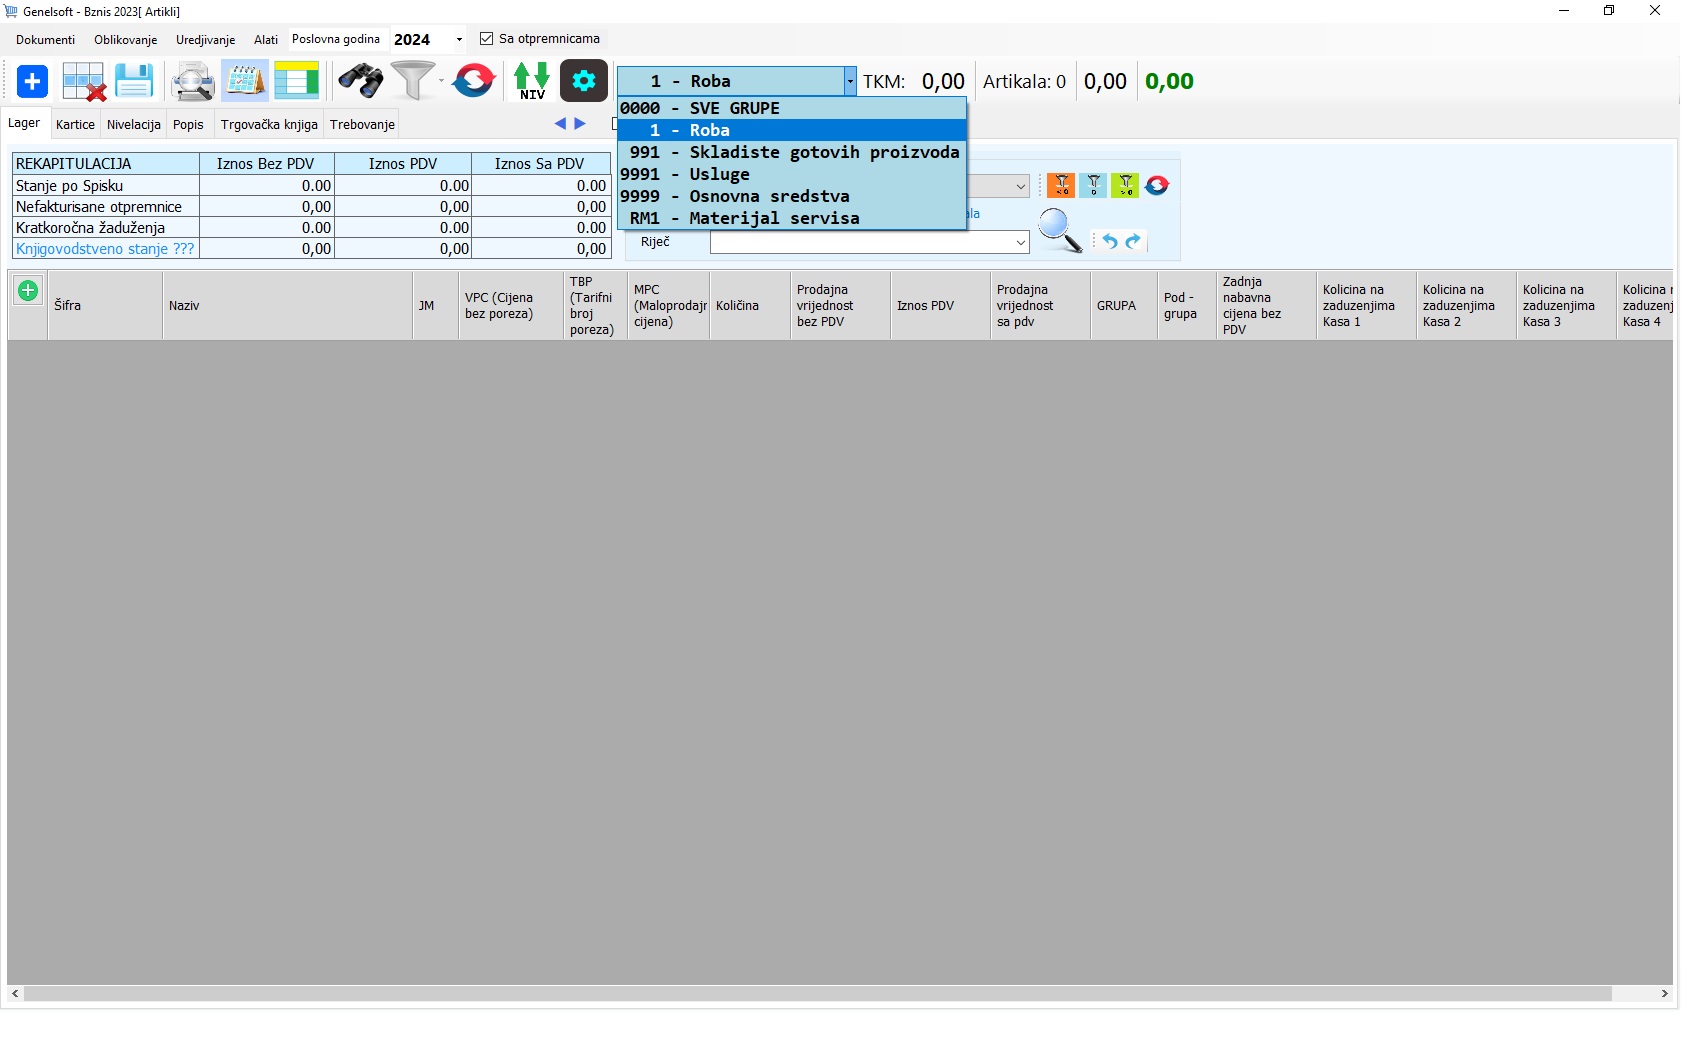Switch to the Popis tab
The width and height of the screenshot is (1682, 1050).
click(188, 125)
